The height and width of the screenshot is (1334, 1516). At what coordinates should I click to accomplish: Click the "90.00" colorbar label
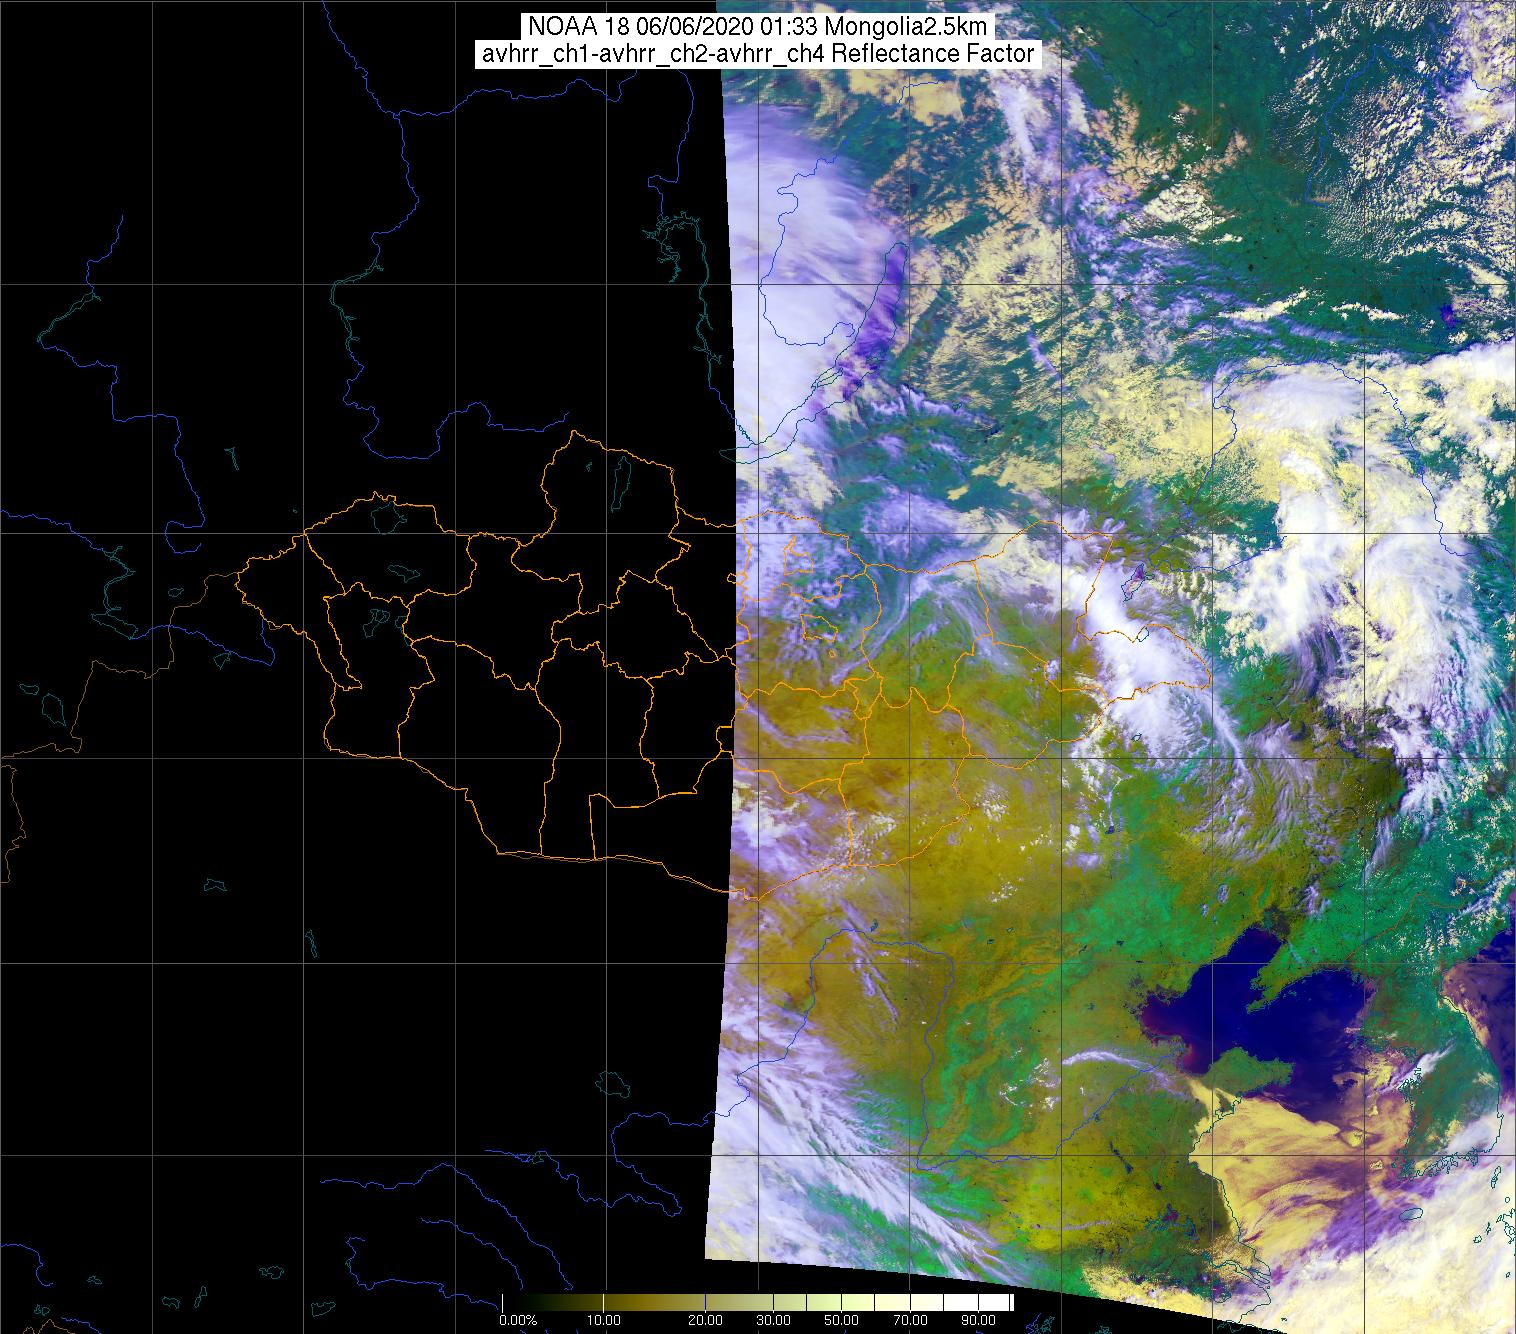(978, 1321)
